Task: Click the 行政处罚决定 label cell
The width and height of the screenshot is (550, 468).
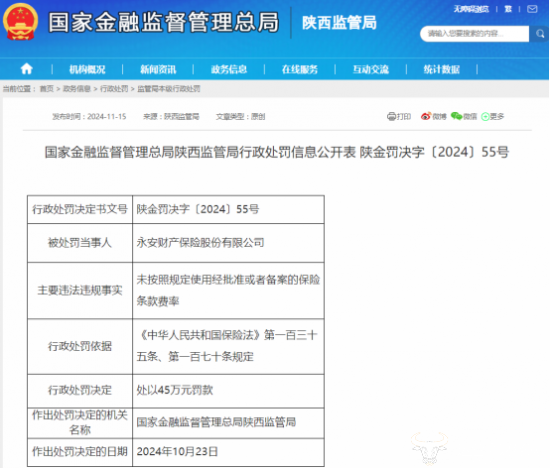Action: pyautogui.click(x=80, y=390)
